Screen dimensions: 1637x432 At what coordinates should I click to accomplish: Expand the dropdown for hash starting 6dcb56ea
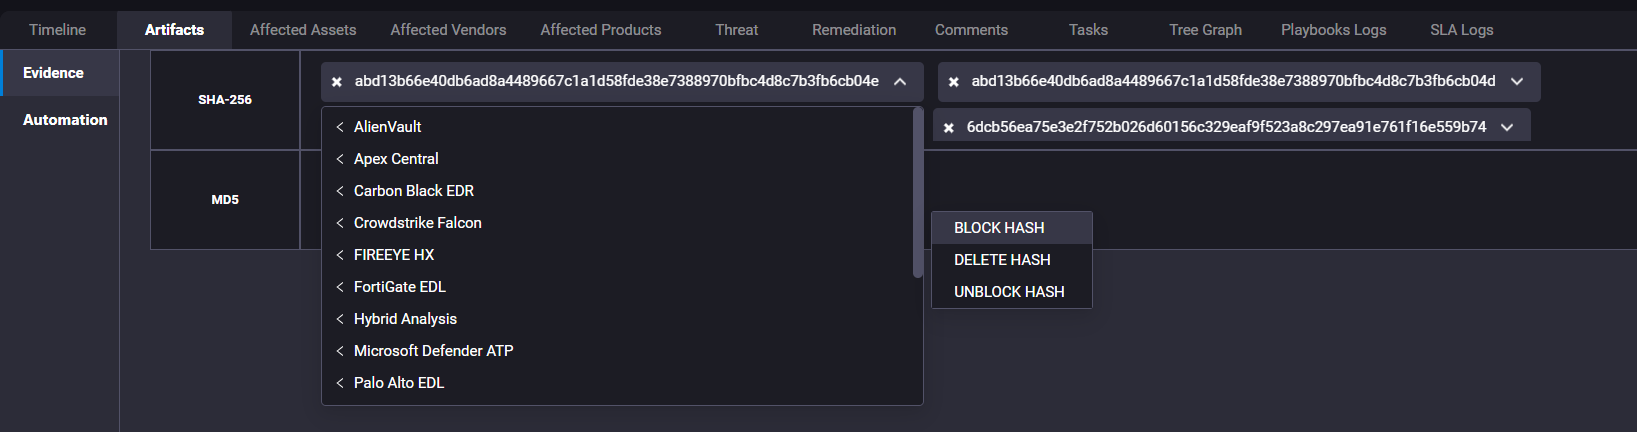click(1507, 128)
